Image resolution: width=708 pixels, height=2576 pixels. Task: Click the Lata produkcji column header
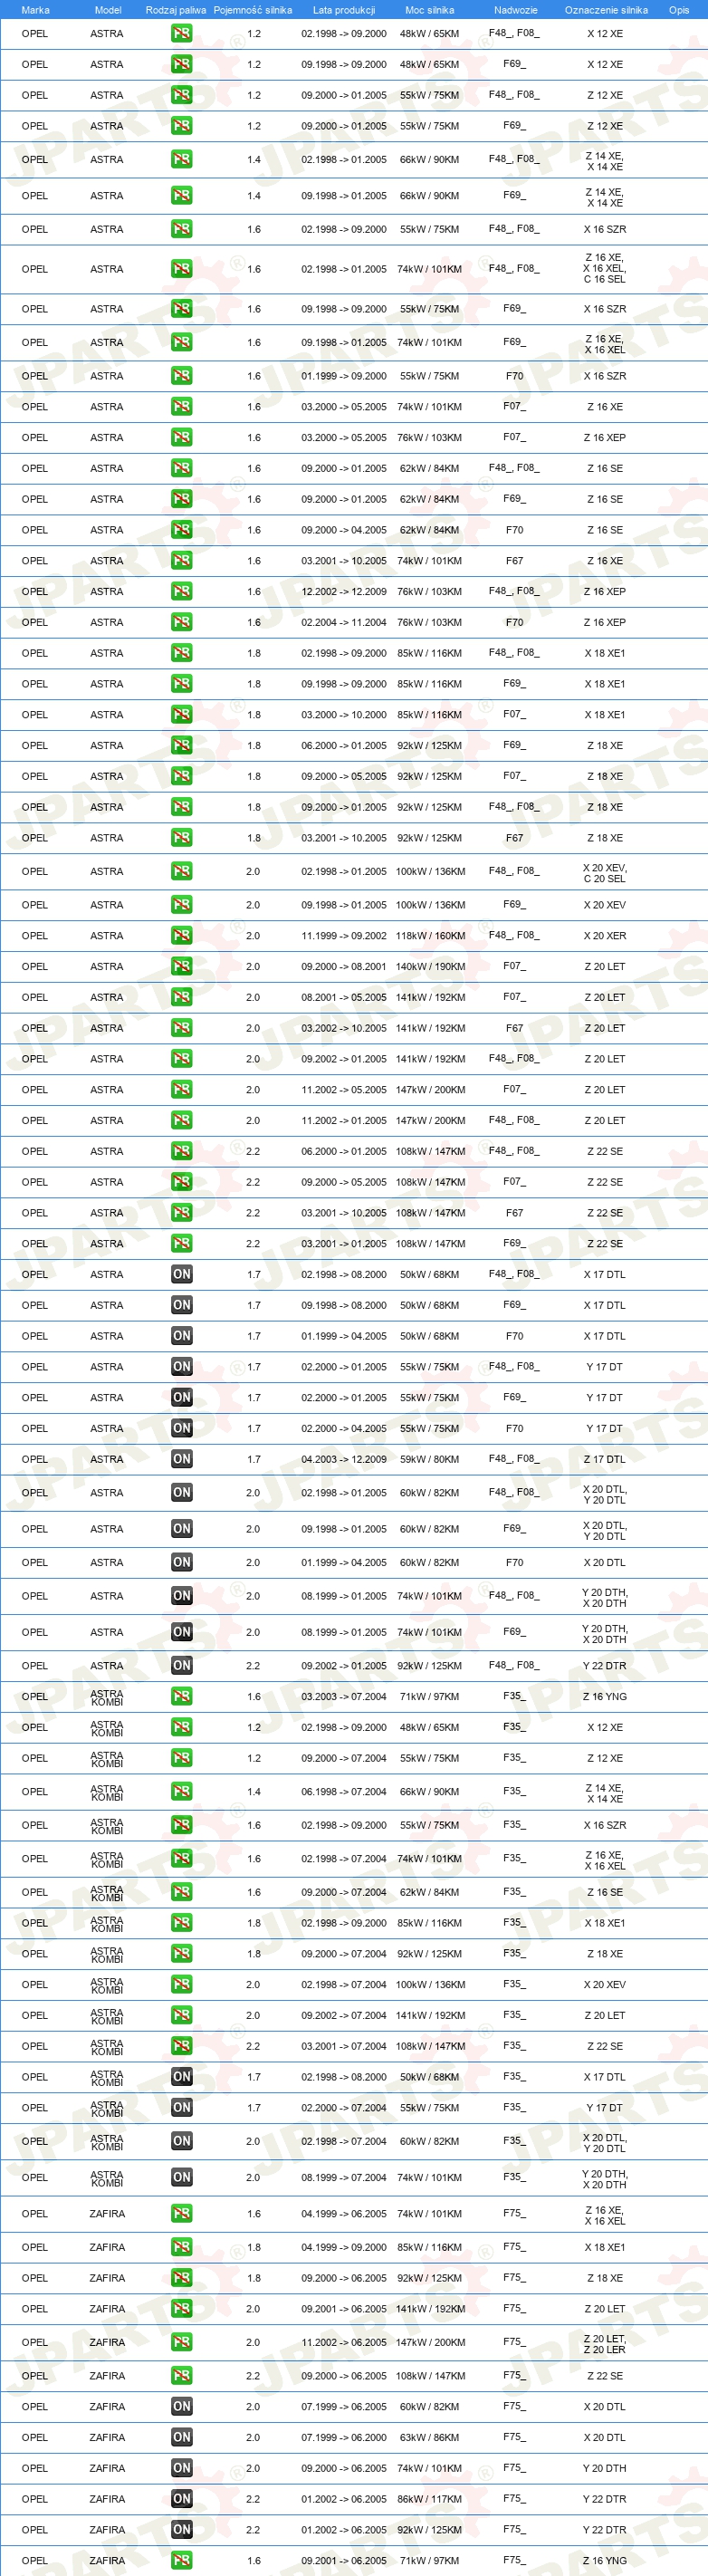tap(344, 10)
